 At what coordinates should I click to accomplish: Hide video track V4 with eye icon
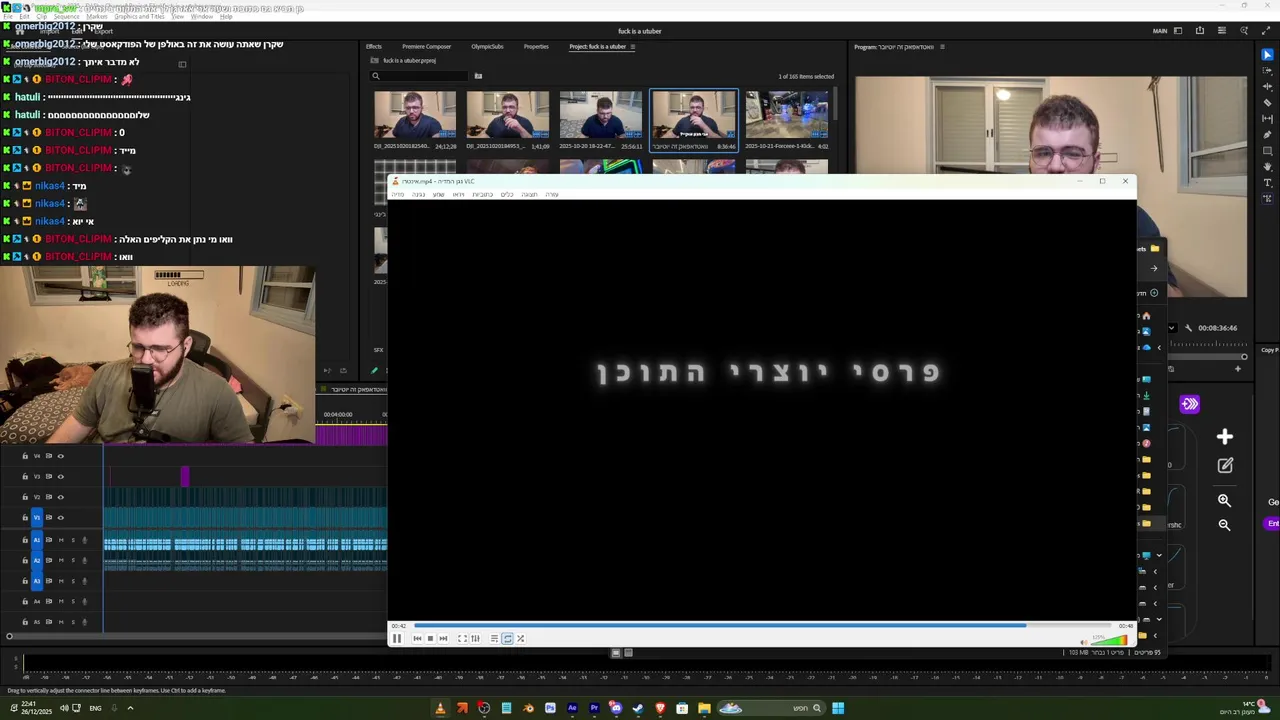coord(61,456)
